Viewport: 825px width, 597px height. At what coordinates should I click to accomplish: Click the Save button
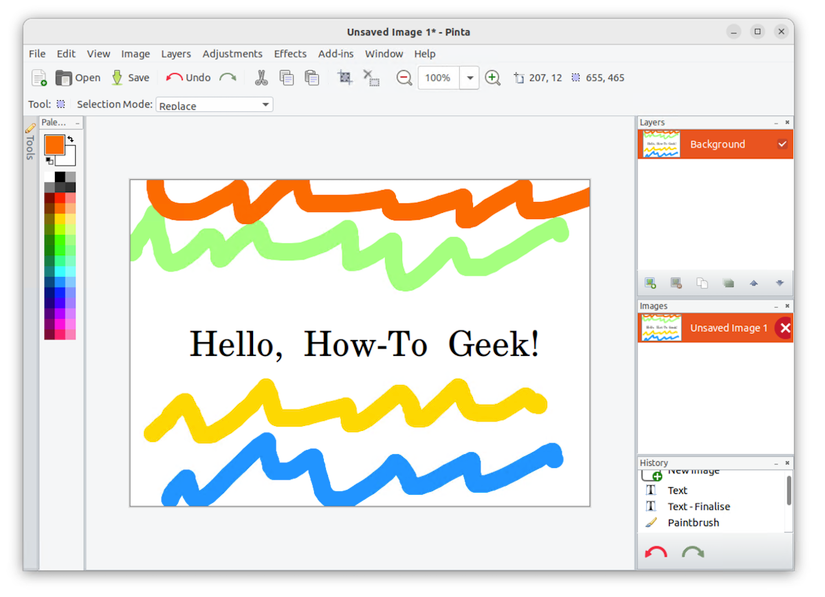[130, 78]
